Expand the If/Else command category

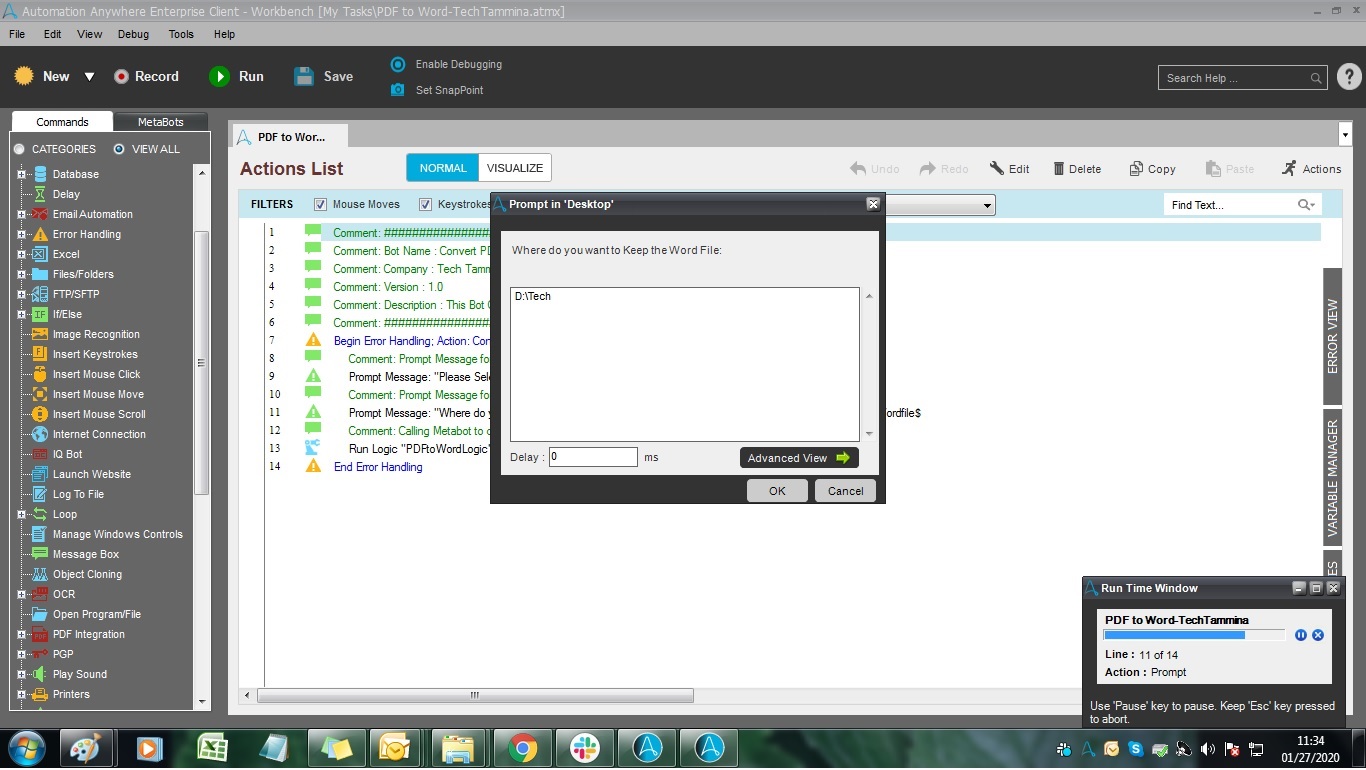[x=21, y=314]
